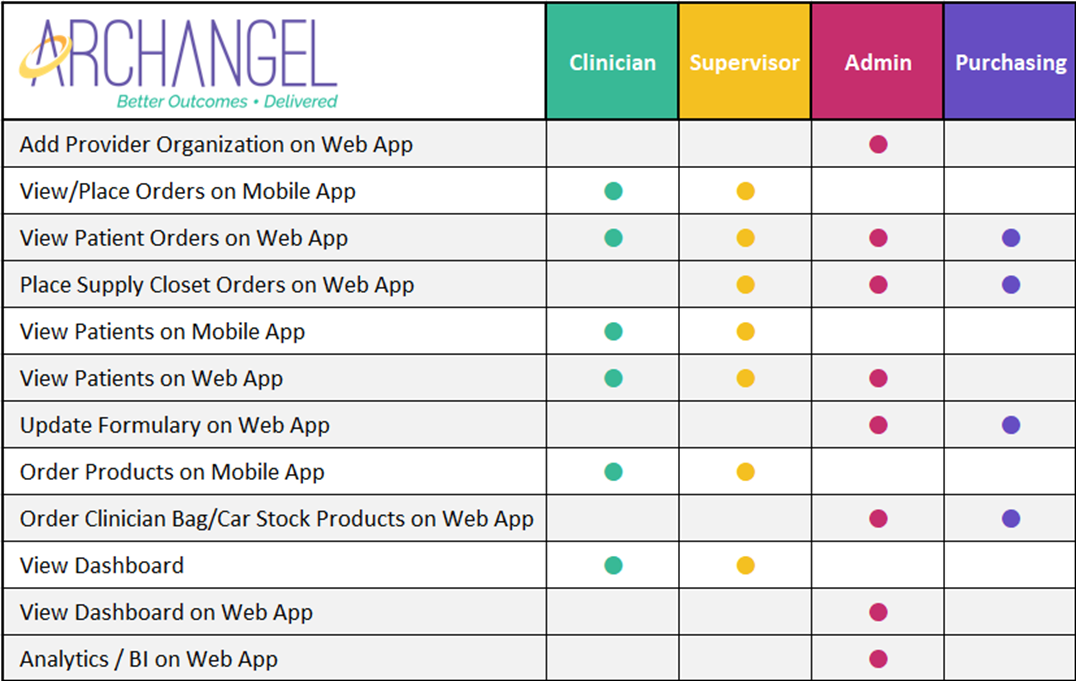Viewport: 1076px width, 681px height.
Task: Click Clinician dot for View/Place Orders on Mobile
Action: [613, 191]
